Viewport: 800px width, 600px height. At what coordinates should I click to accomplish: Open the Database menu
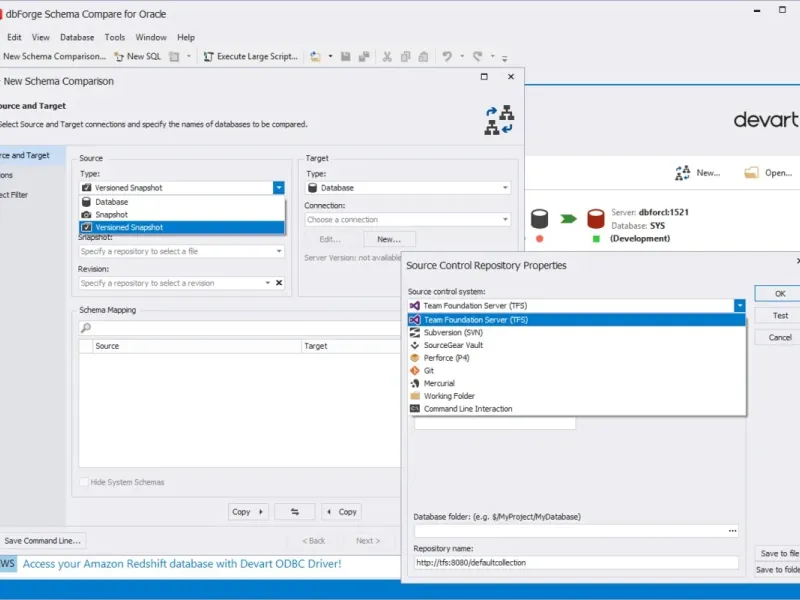pos(77,37)
